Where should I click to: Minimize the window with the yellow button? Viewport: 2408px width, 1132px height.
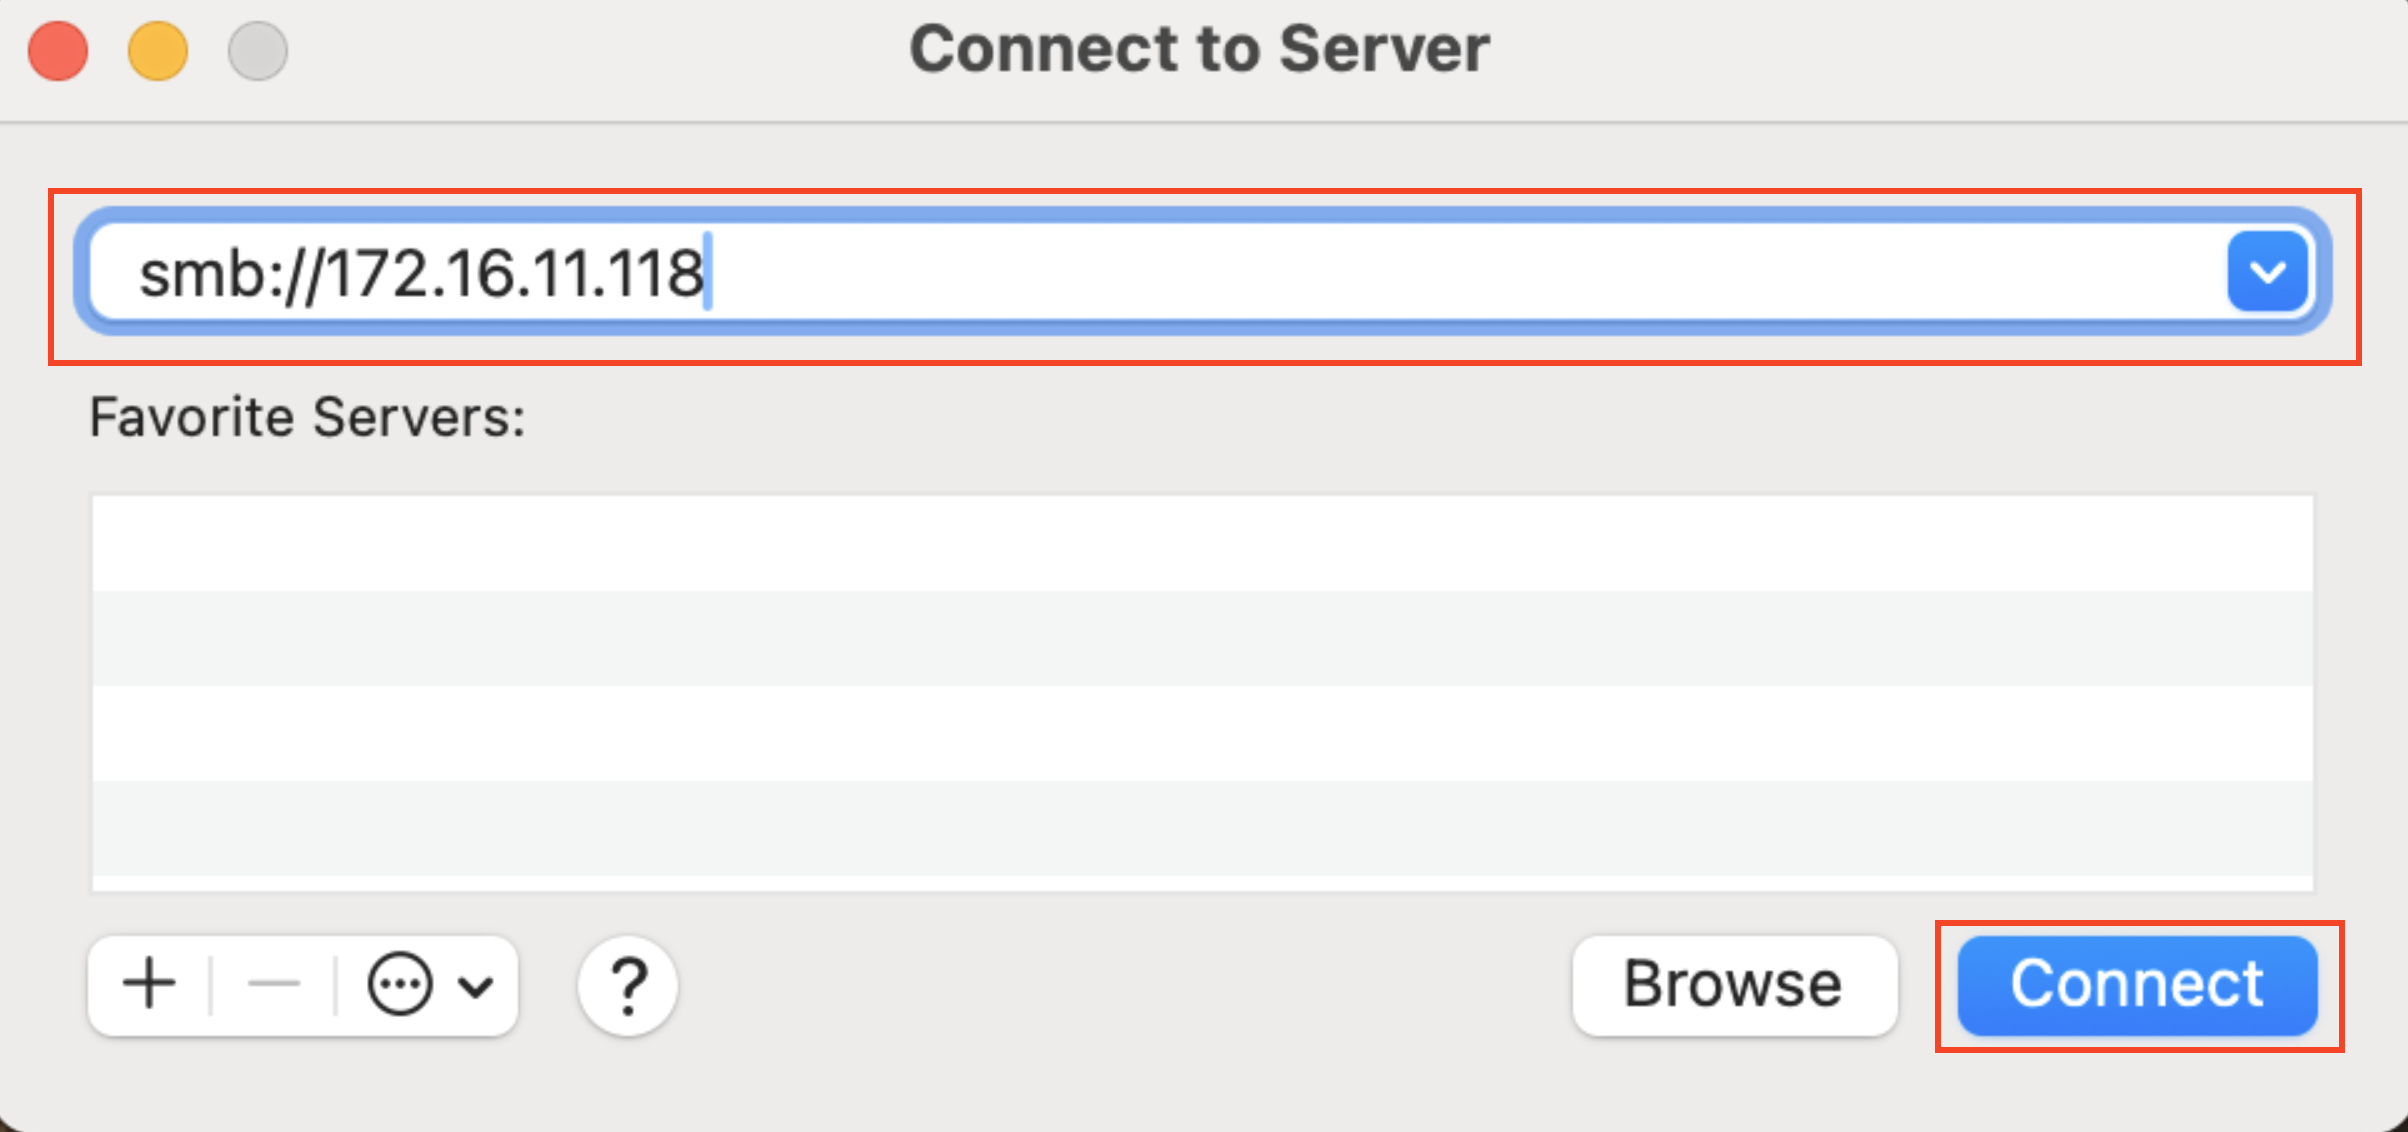tap(158, 51)
